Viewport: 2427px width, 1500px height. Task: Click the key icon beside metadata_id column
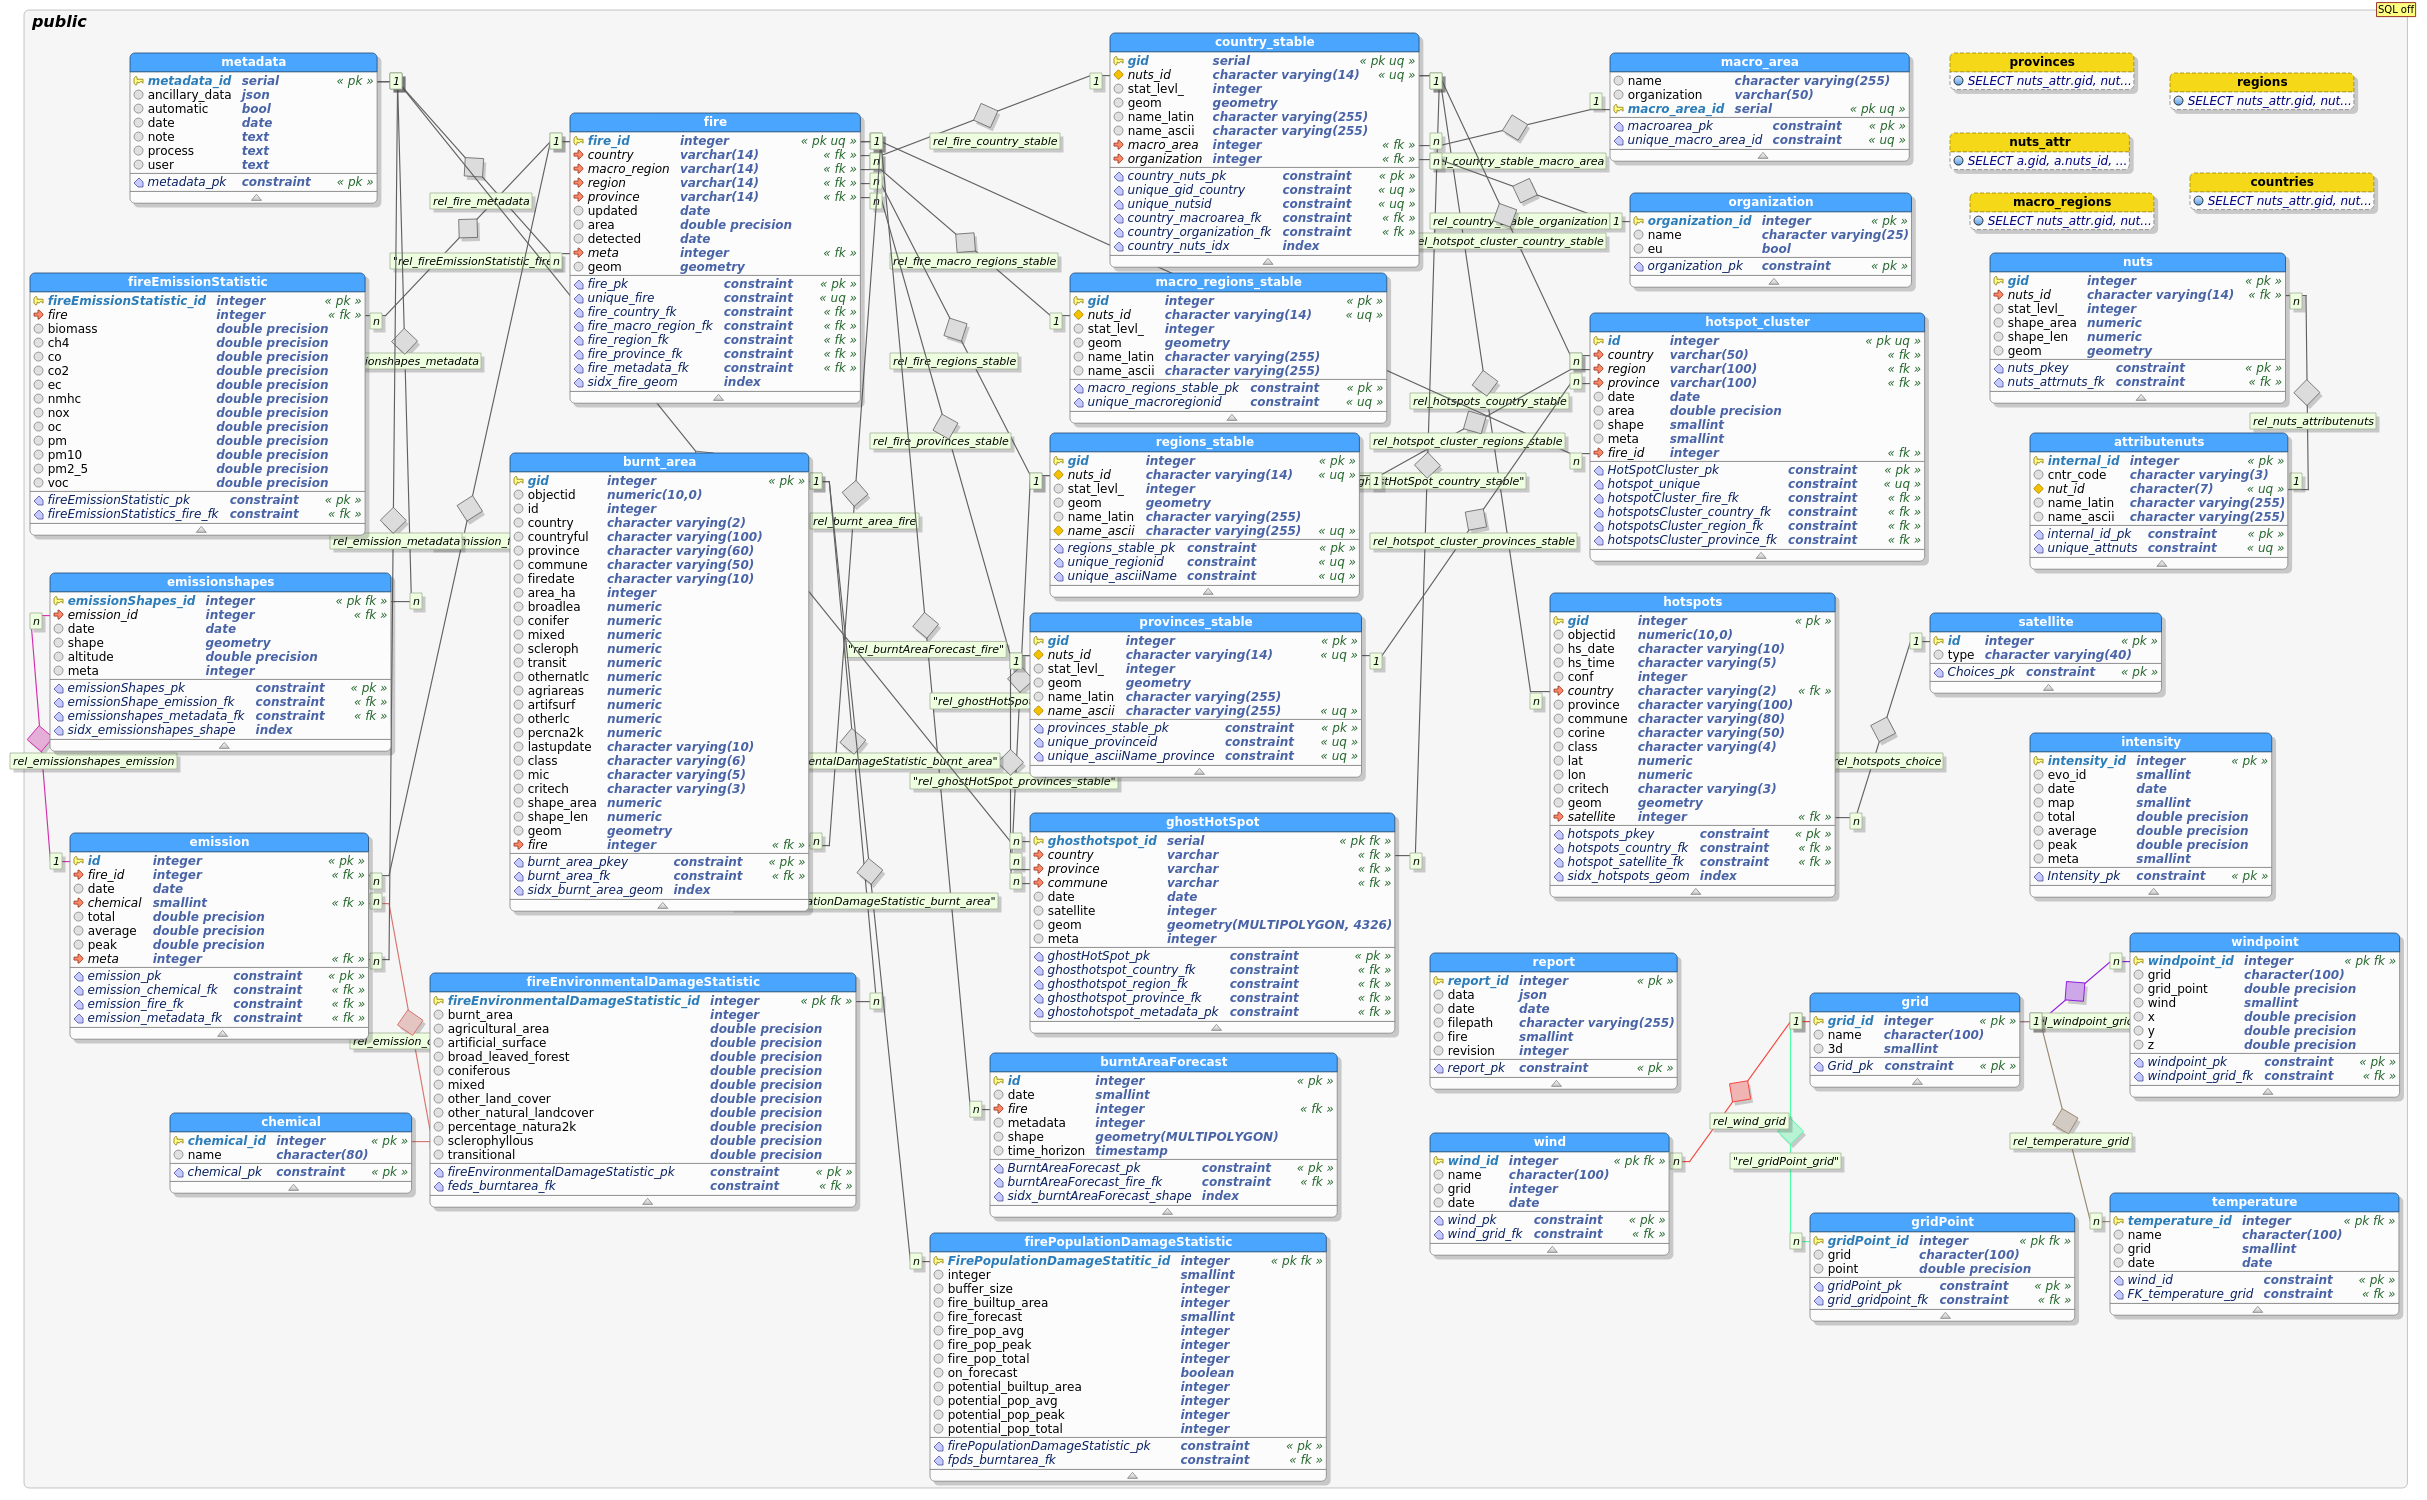point(139,81)
